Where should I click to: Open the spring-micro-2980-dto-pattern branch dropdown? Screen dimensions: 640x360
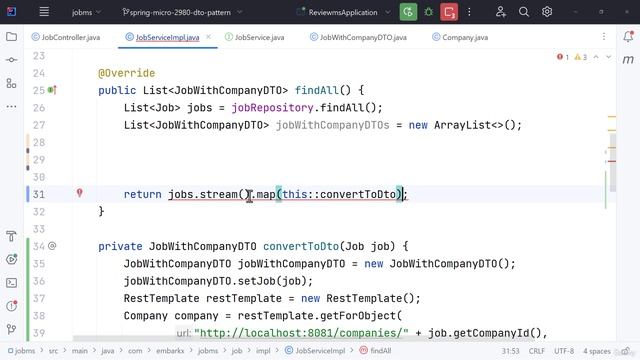[182, 12]
